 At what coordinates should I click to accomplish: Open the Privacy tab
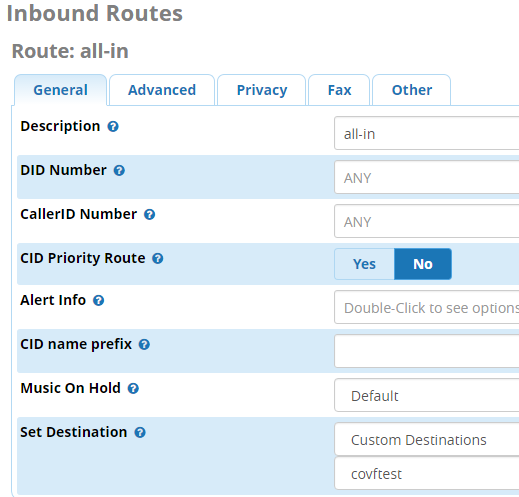click(x=262, y=90)
